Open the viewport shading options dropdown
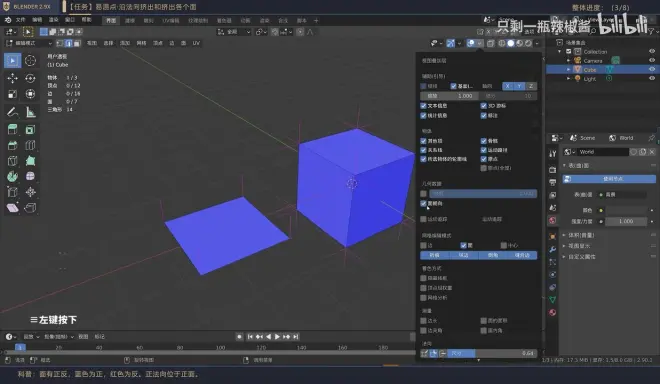The width and height of the screenshot is (660, 384). pyautogui.click(x=537, y=43)
